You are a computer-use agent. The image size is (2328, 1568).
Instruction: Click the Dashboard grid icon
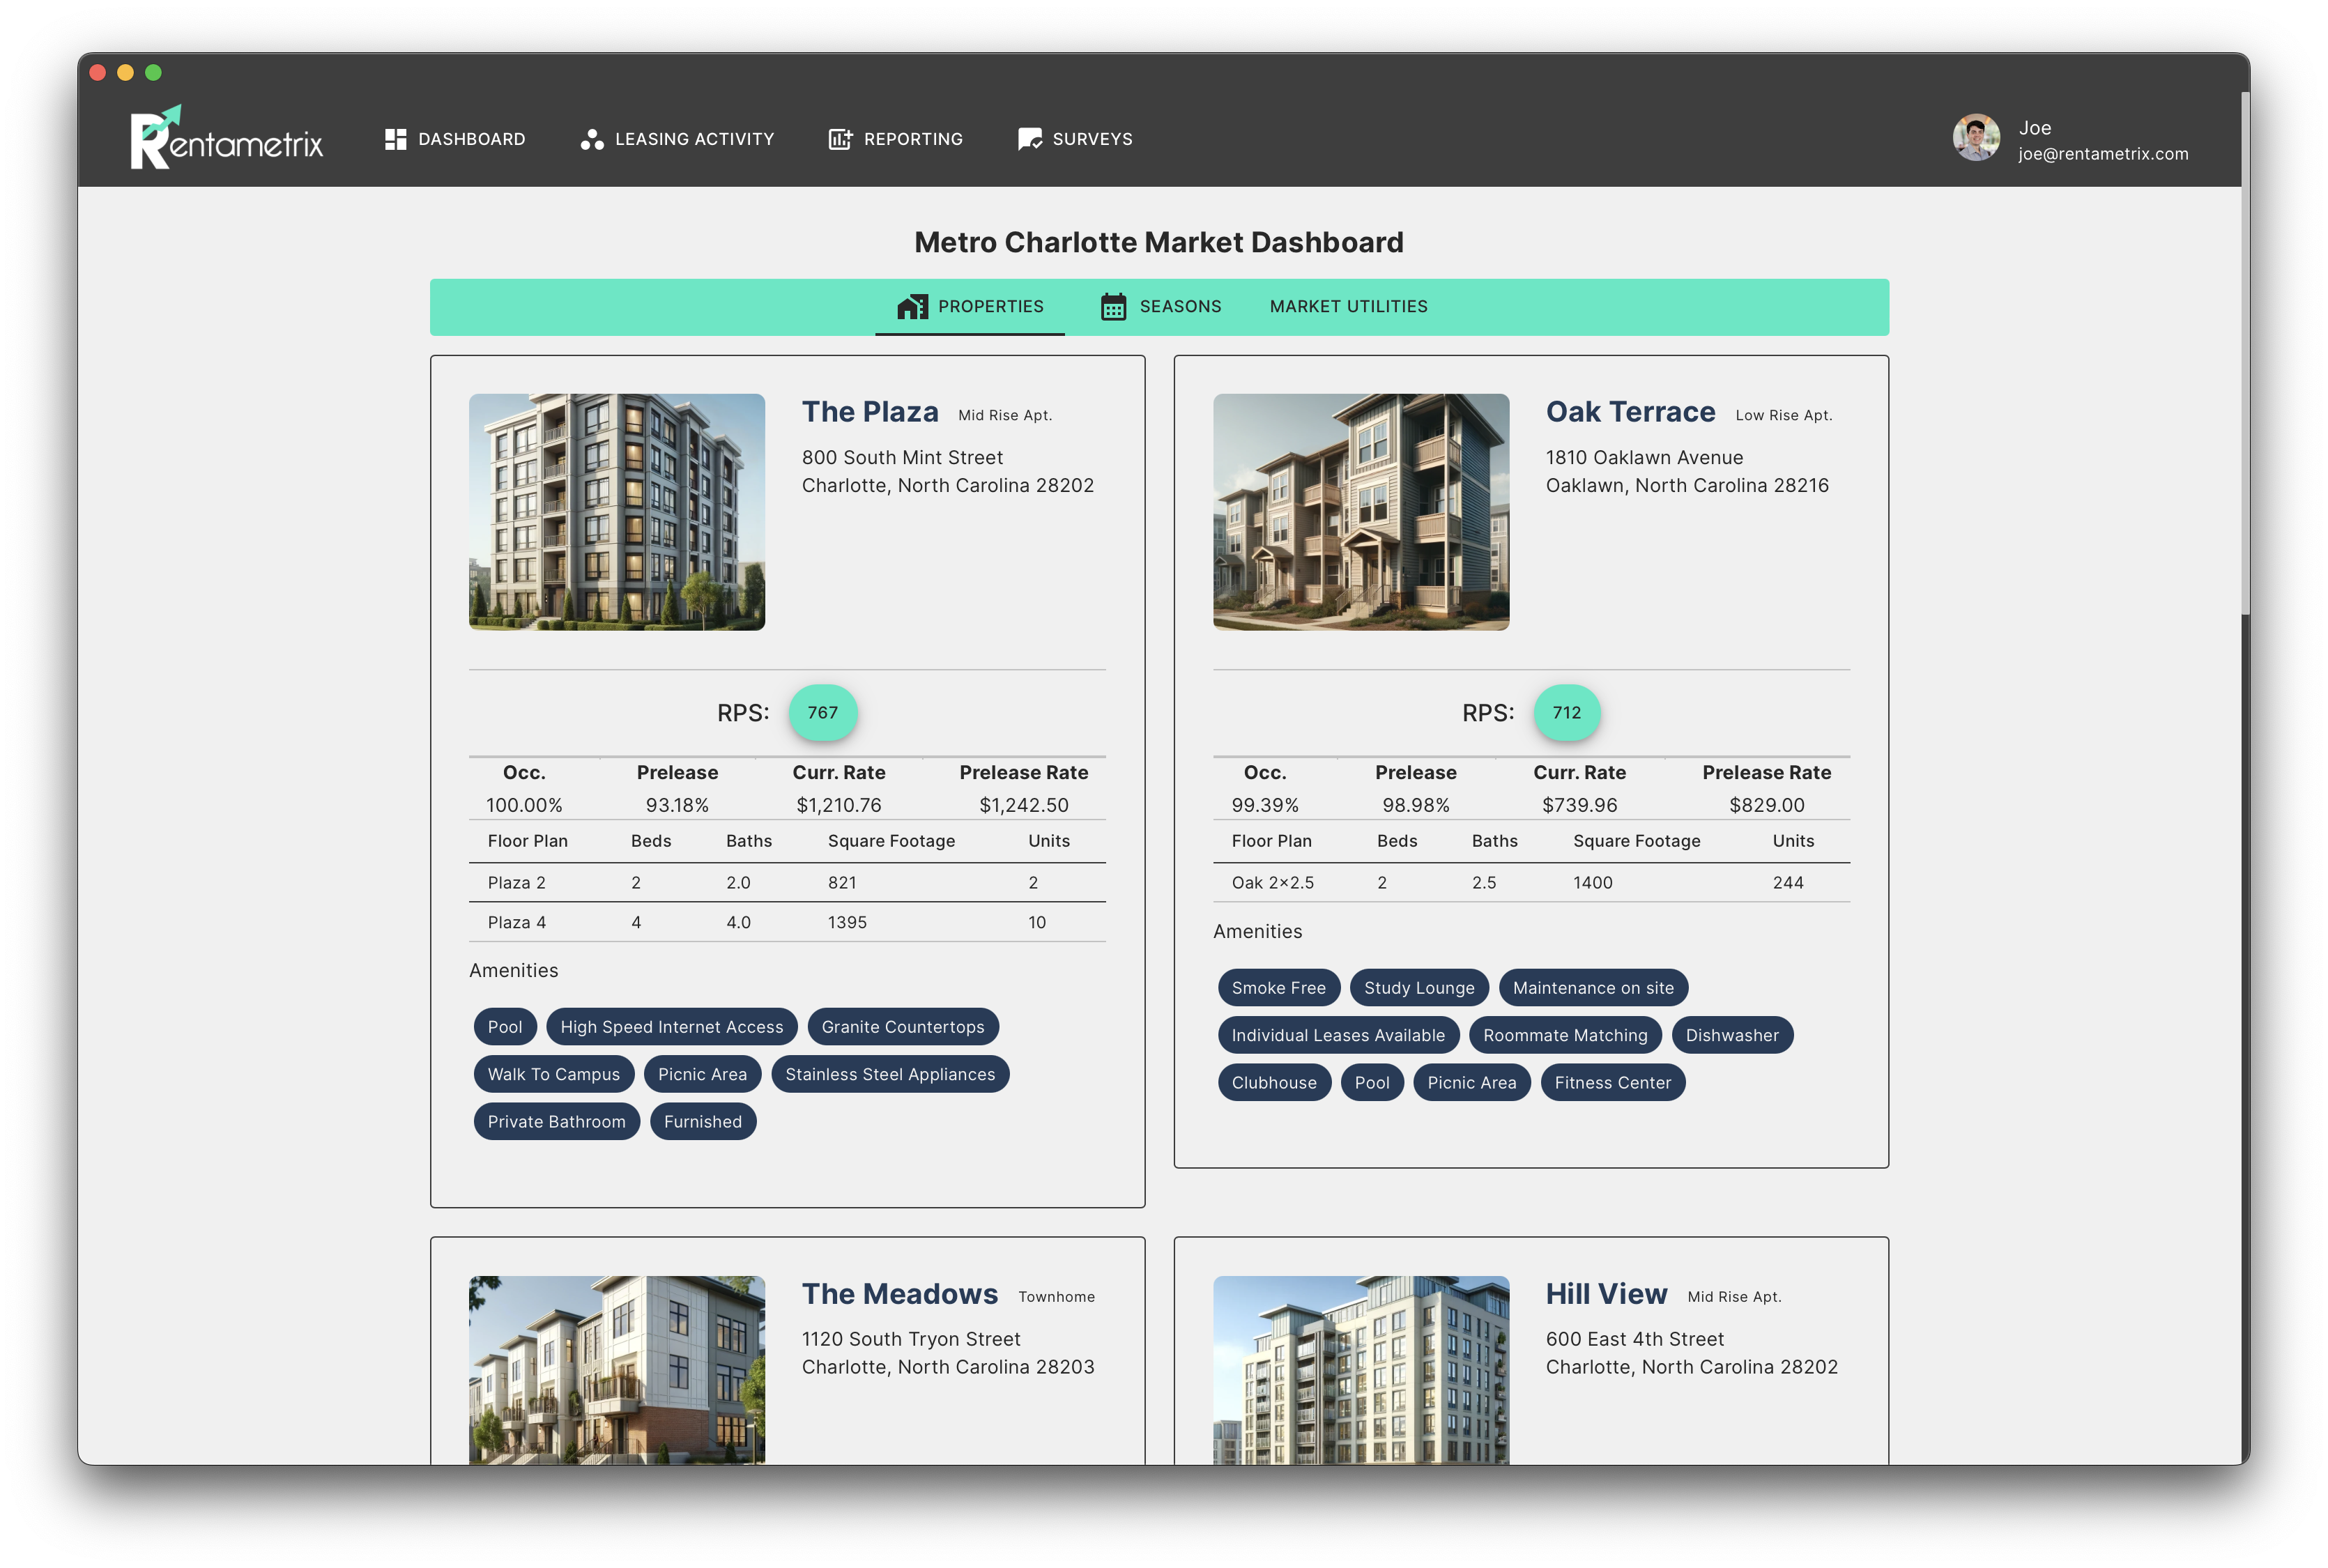click(395, 139)
